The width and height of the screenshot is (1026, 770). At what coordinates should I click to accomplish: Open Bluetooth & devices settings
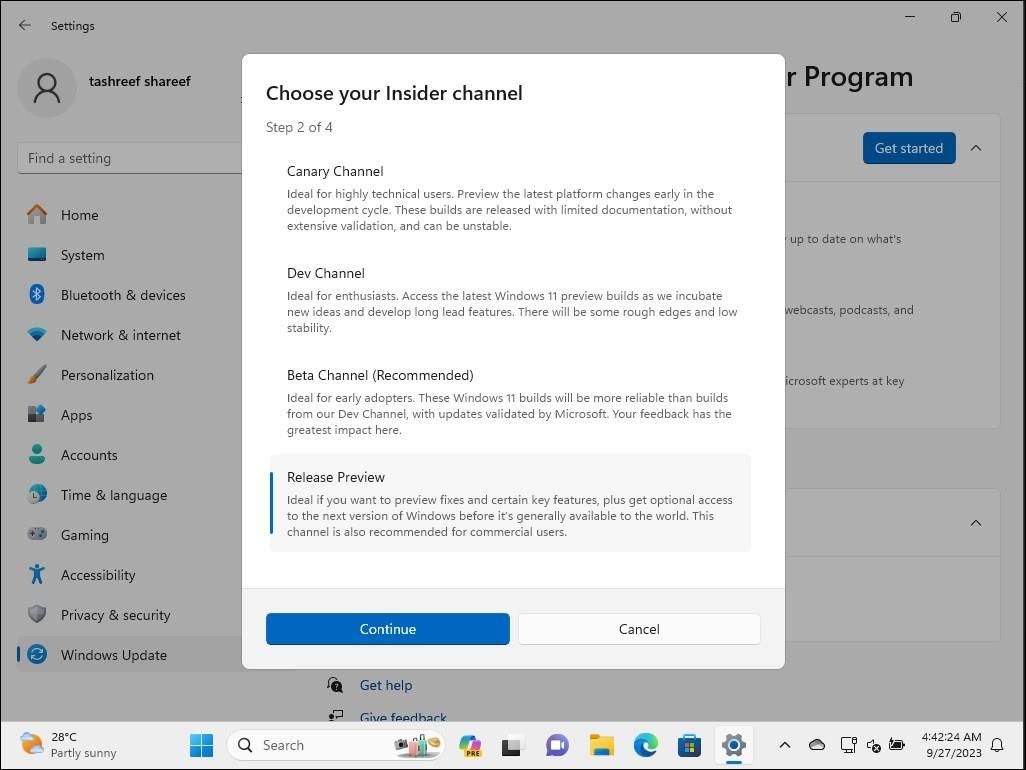tap(122, 295)
